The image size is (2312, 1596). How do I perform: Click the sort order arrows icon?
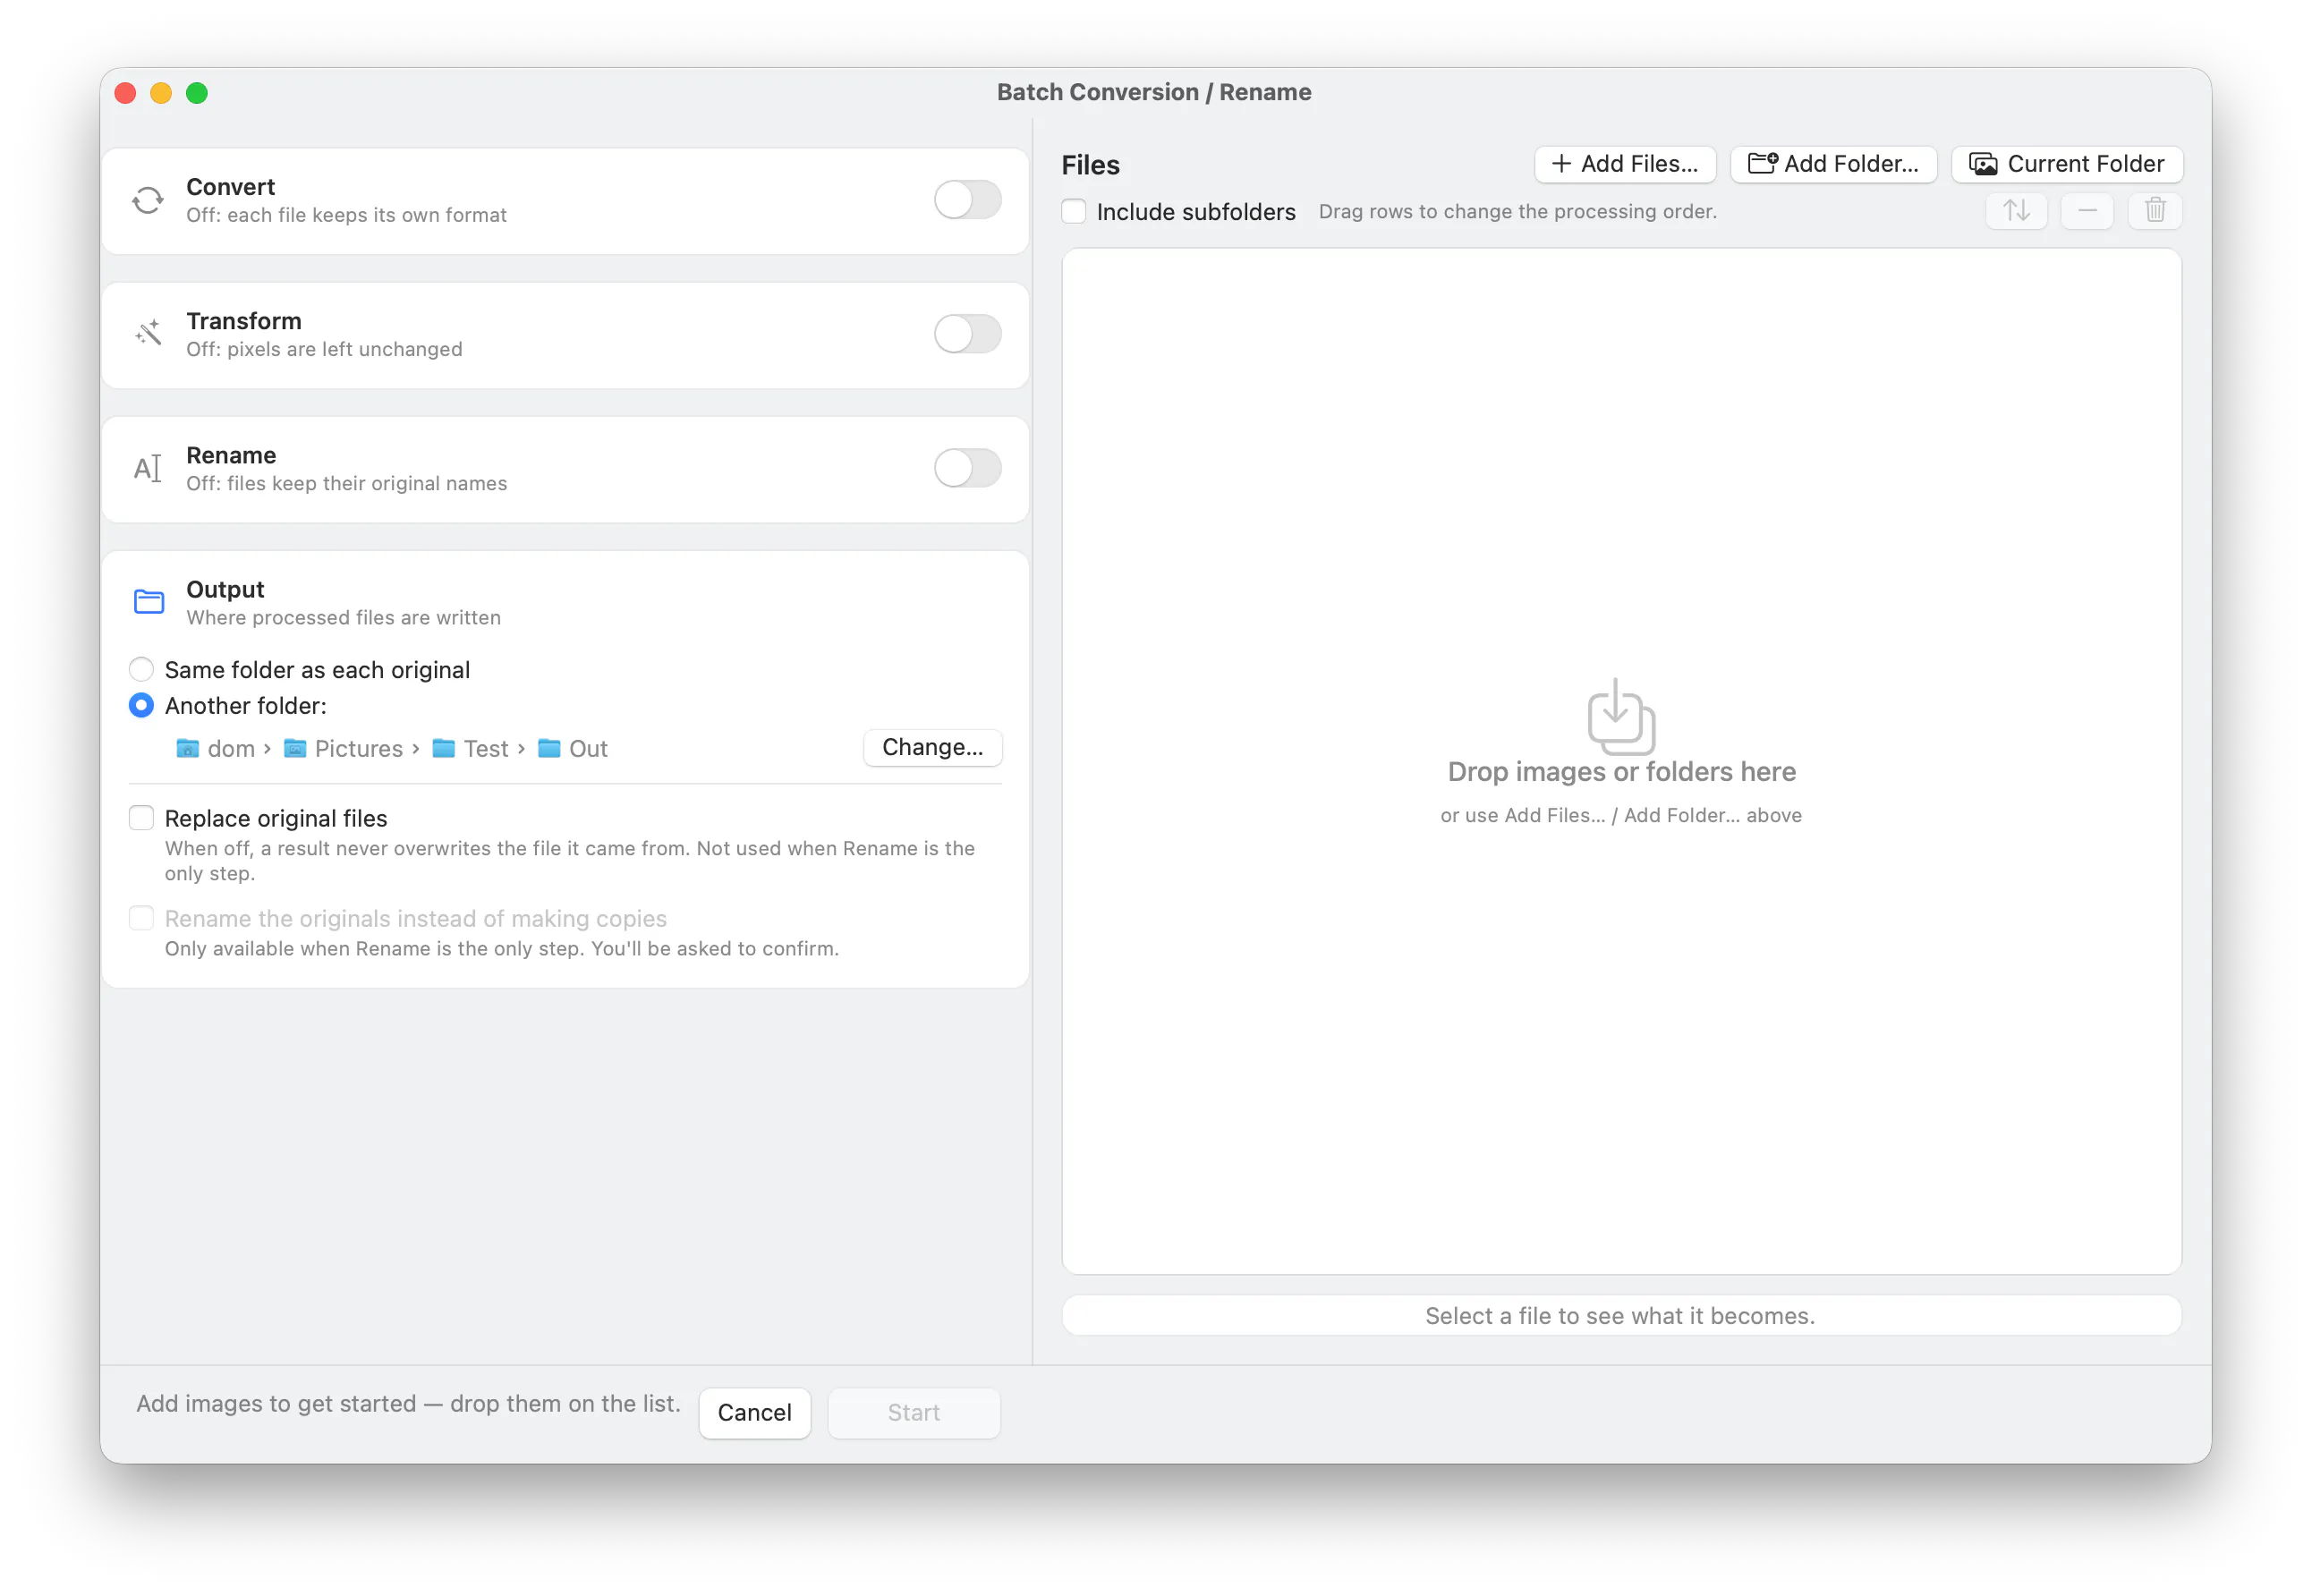[x=2017, y=210]
